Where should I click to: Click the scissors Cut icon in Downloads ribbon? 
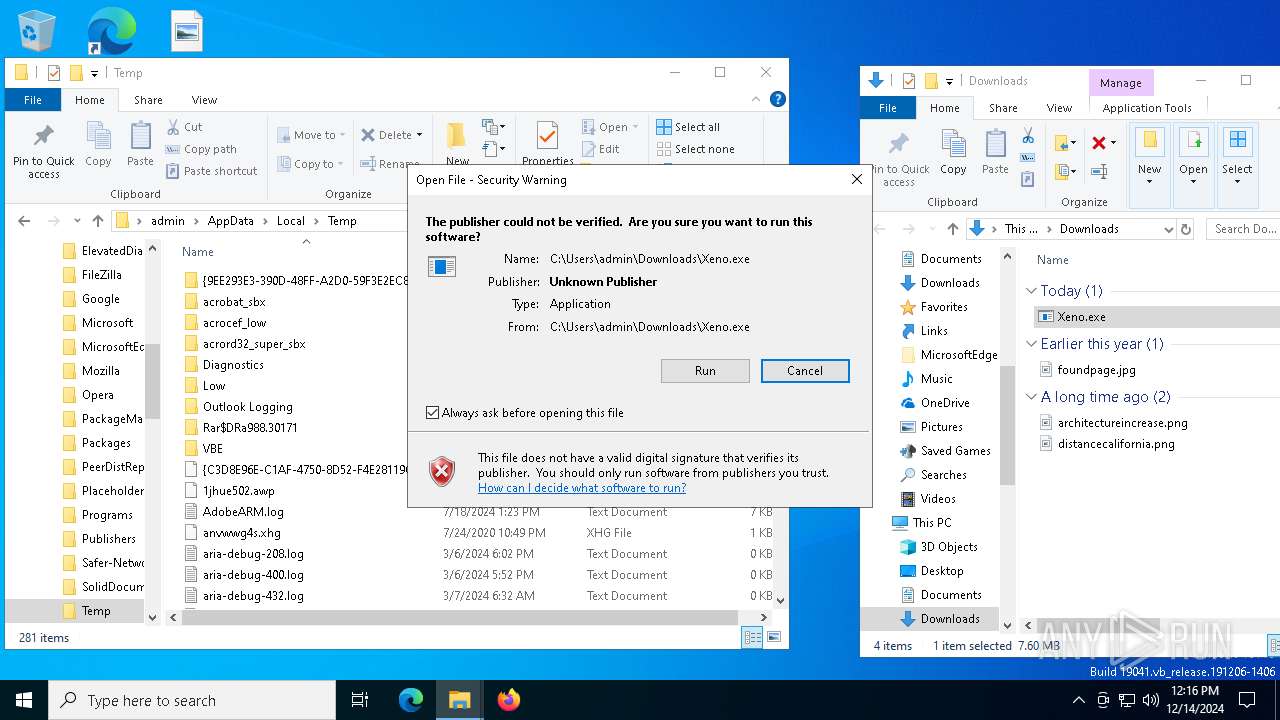tap(1027, 136)
